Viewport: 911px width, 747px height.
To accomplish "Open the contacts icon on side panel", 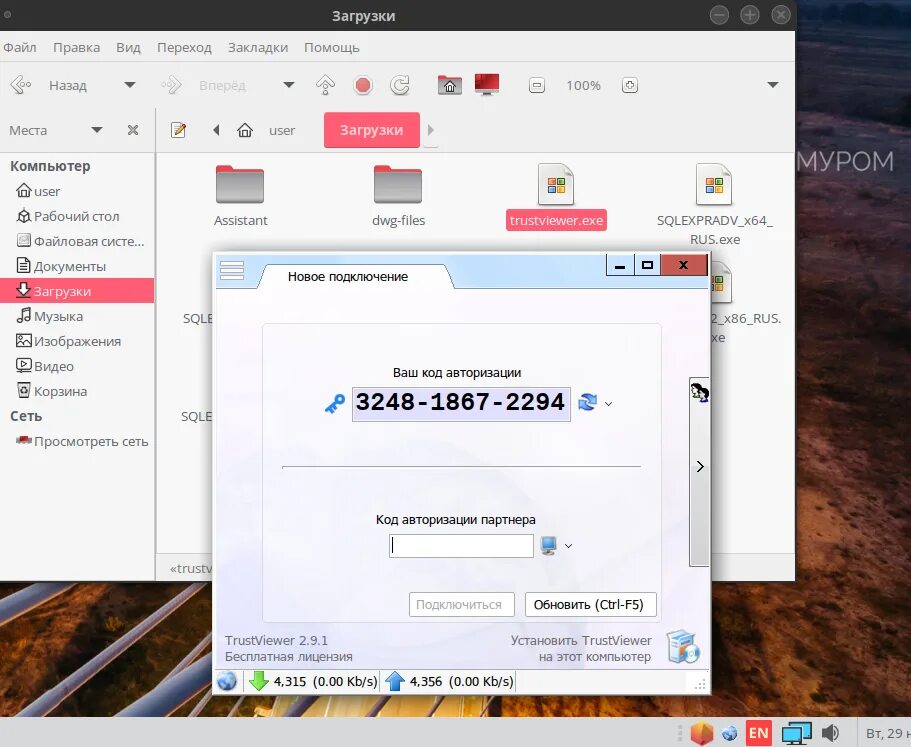I will (x=700, y=392).
